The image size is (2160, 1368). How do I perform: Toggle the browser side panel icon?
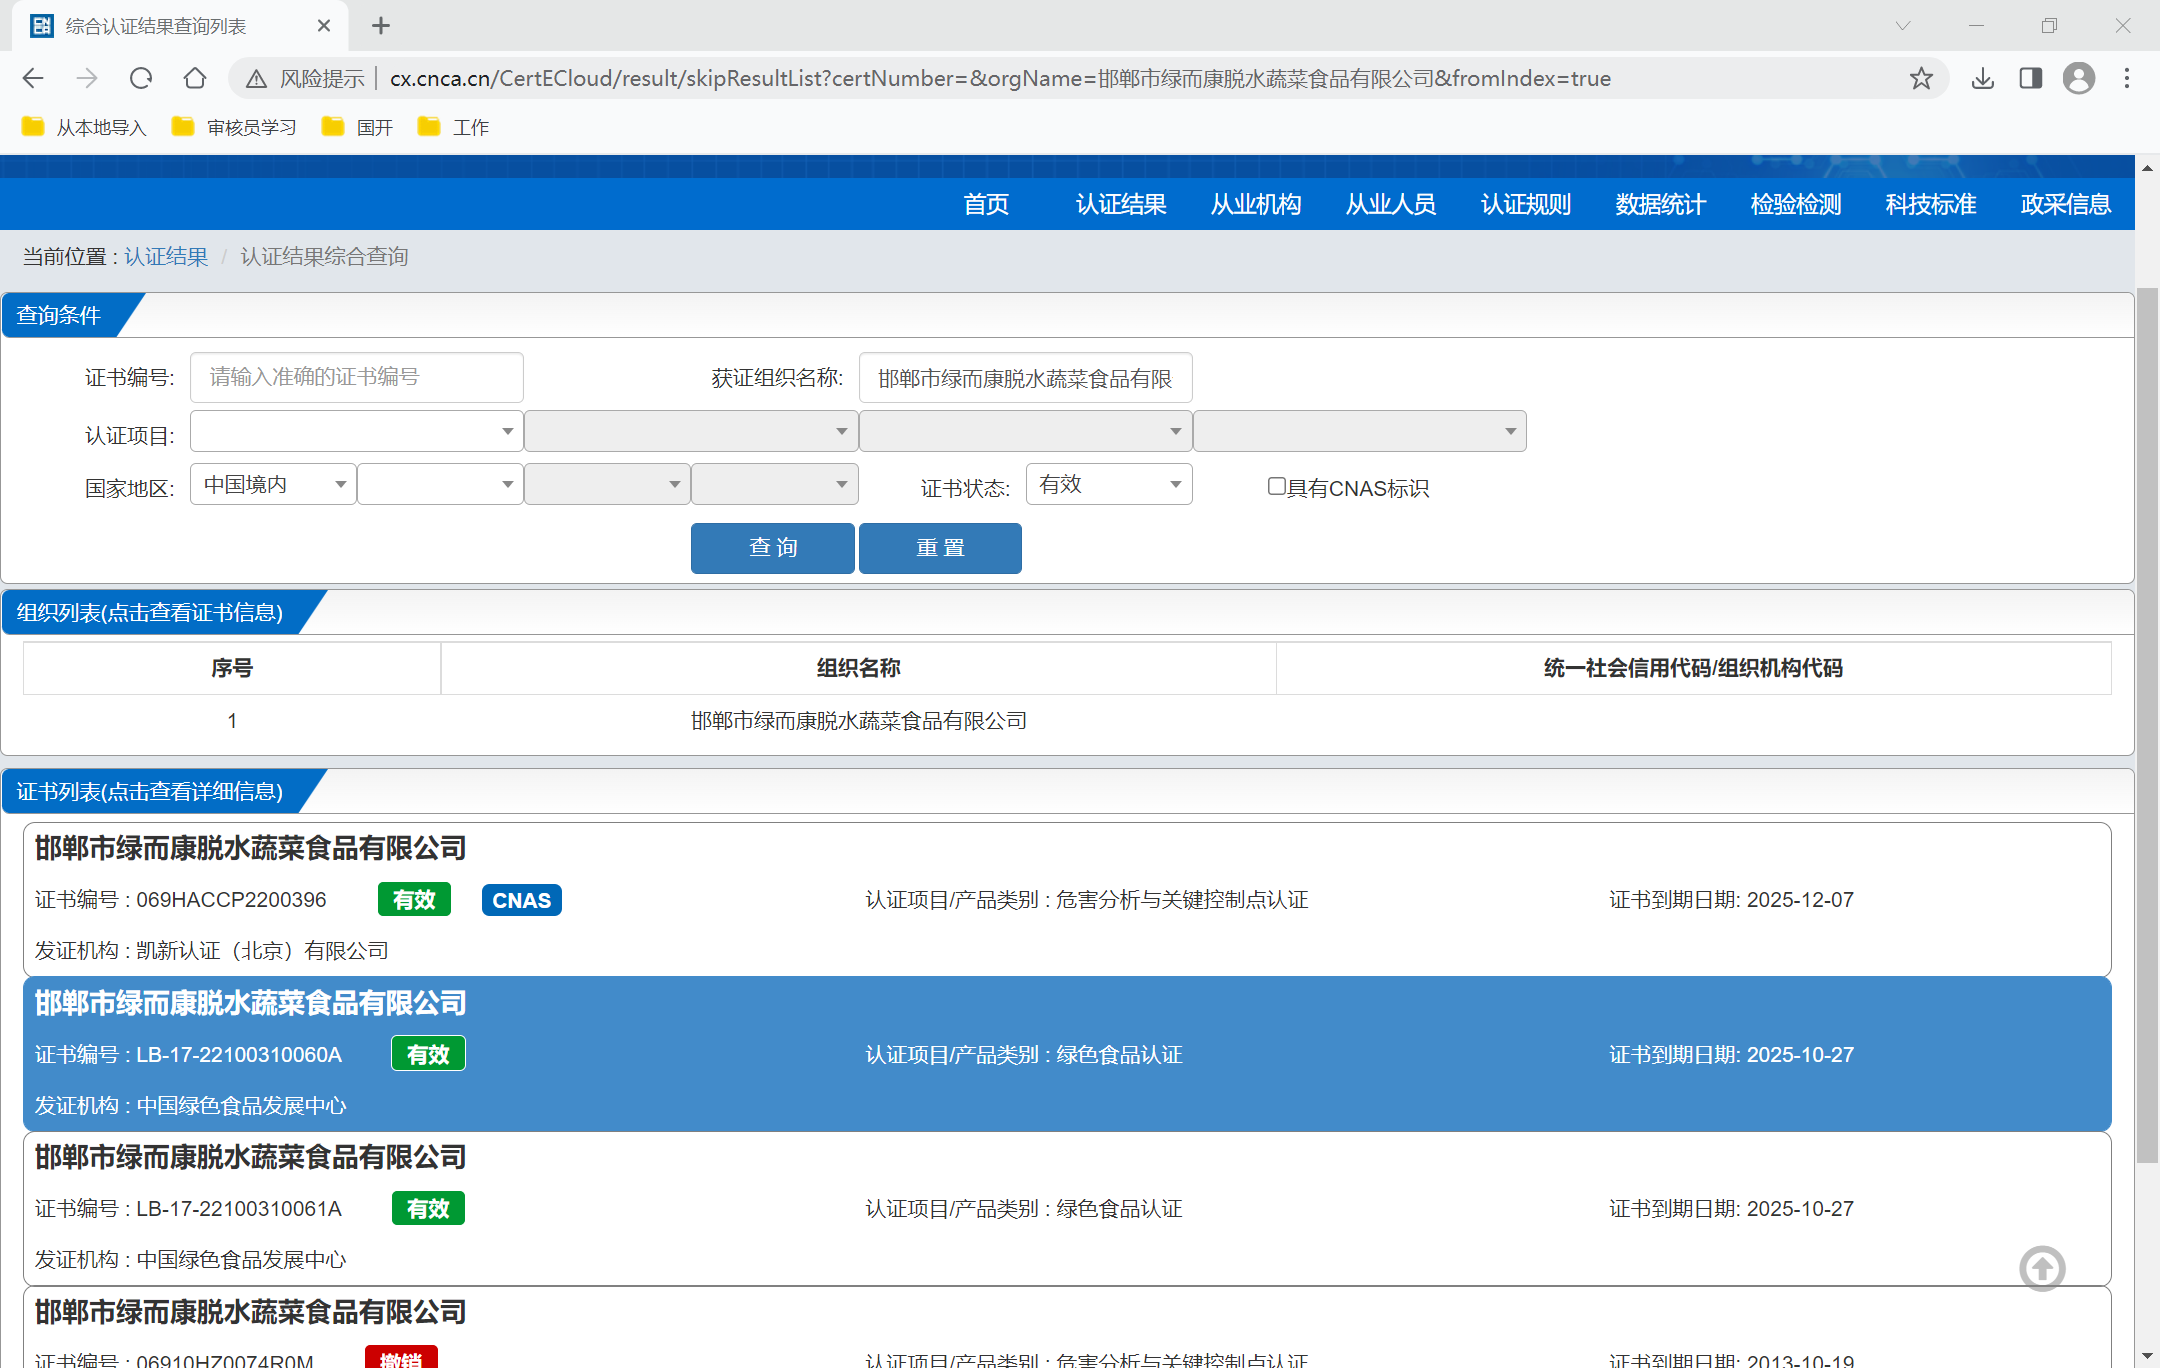[x=2031, y=78]
